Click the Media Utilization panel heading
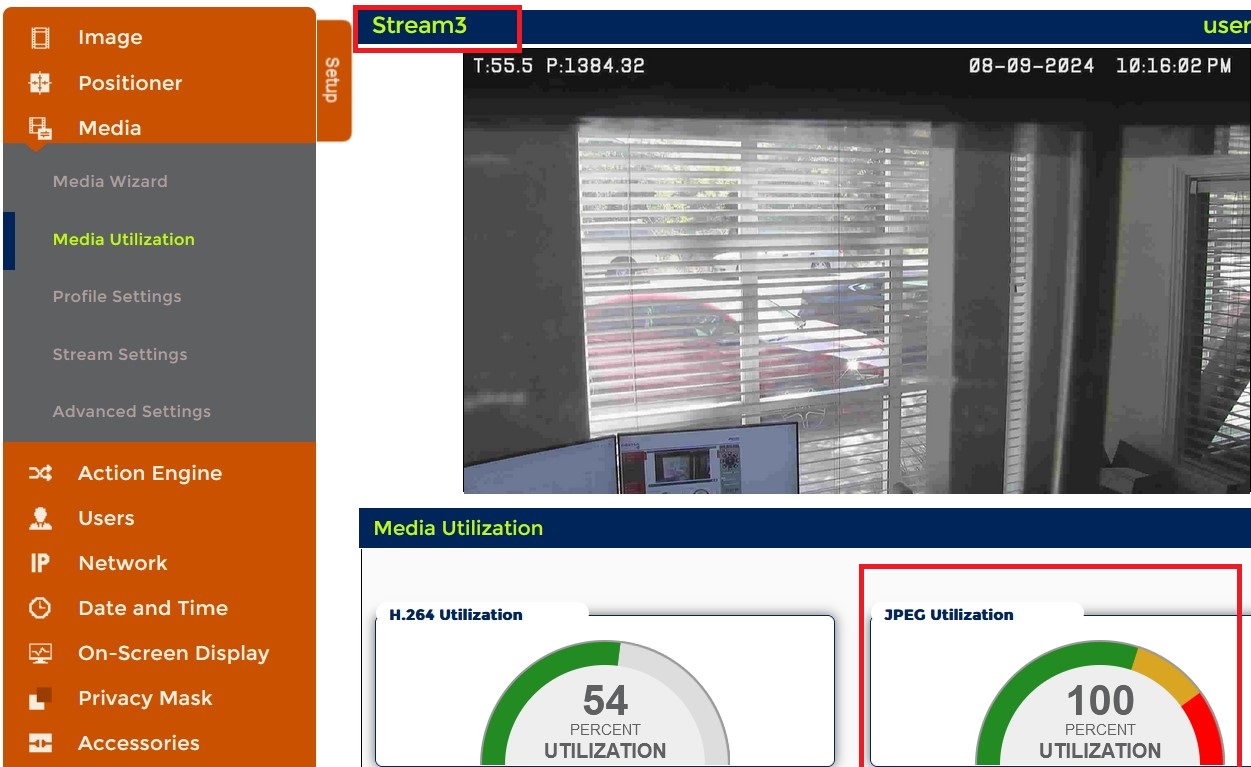Viewport: 1251px width, 767px height. pyautogui.click(x=458, y=528)
